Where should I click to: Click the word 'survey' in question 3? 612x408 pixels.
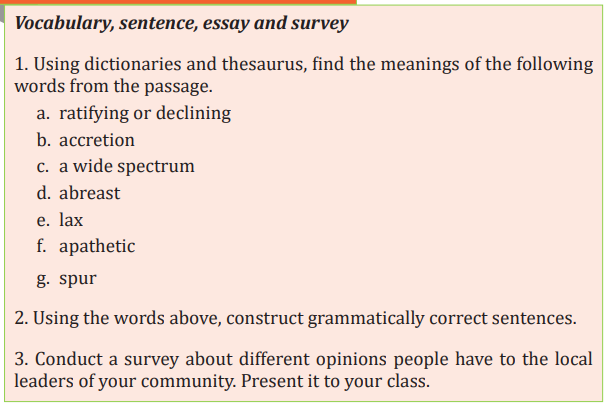coord(151,360)
